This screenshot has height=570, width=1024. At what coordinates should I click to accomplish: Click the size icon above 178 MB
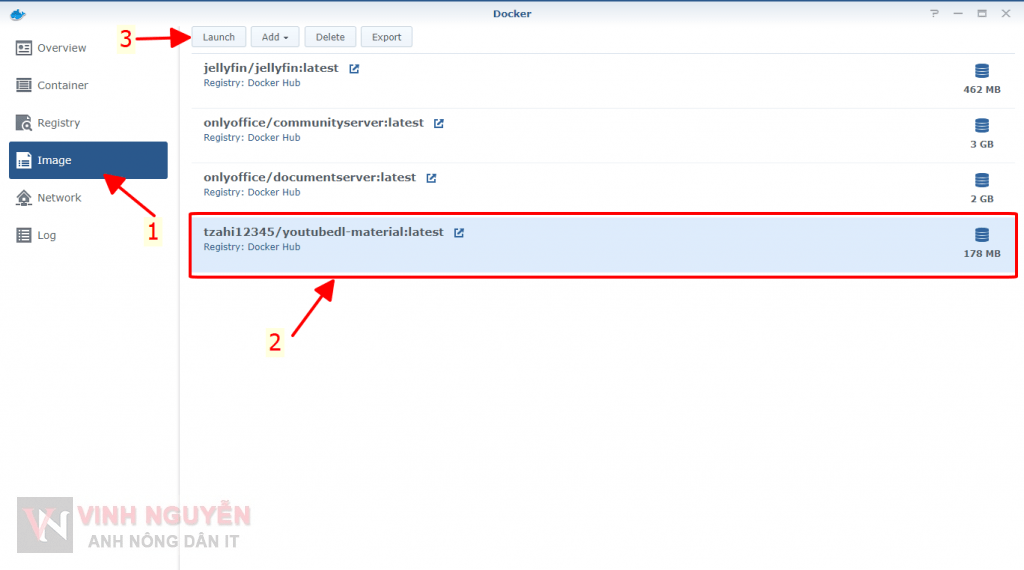tap(981, 235)
